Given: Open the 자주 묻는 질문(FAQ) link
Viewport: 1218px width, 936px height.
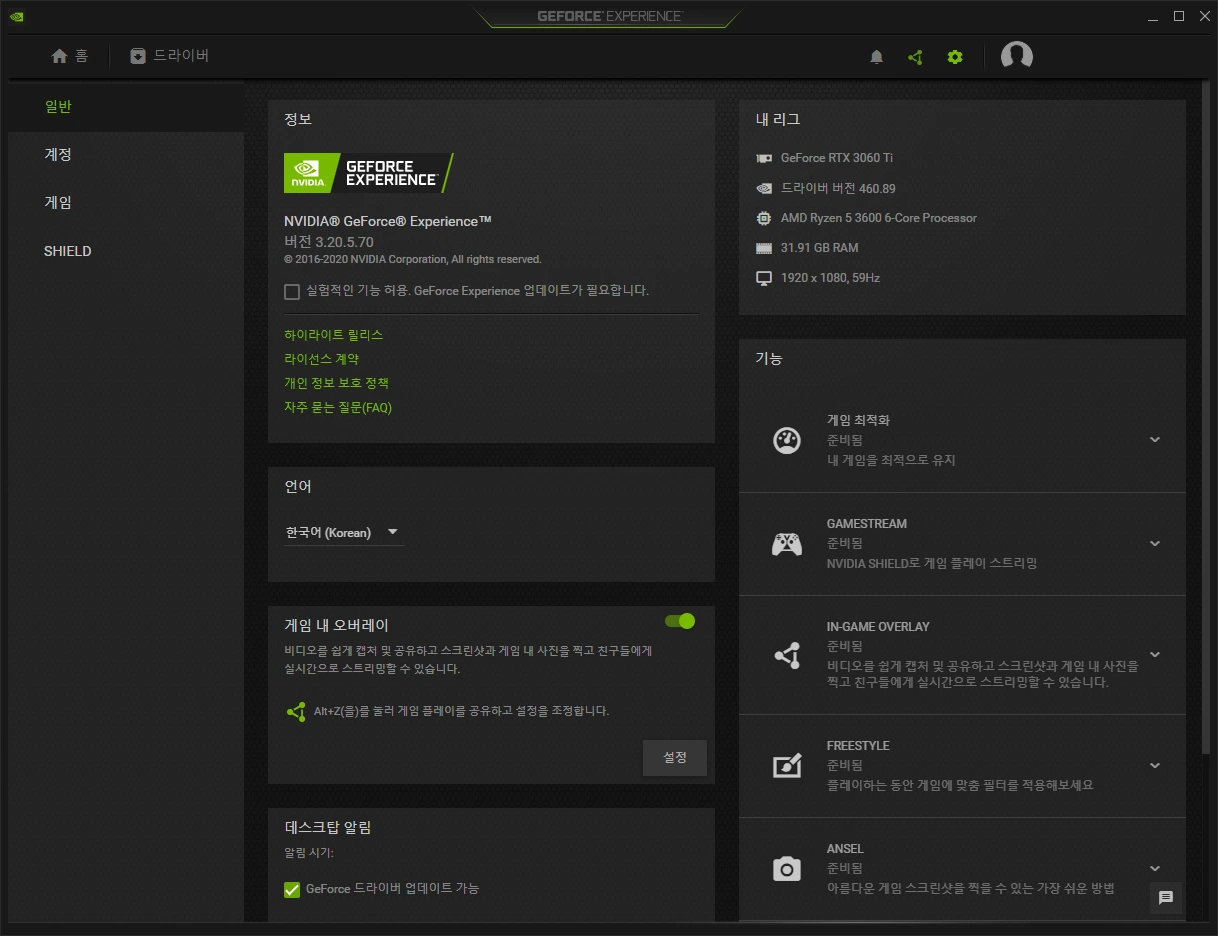Looking at the screenshot, I should click(338, 408).
